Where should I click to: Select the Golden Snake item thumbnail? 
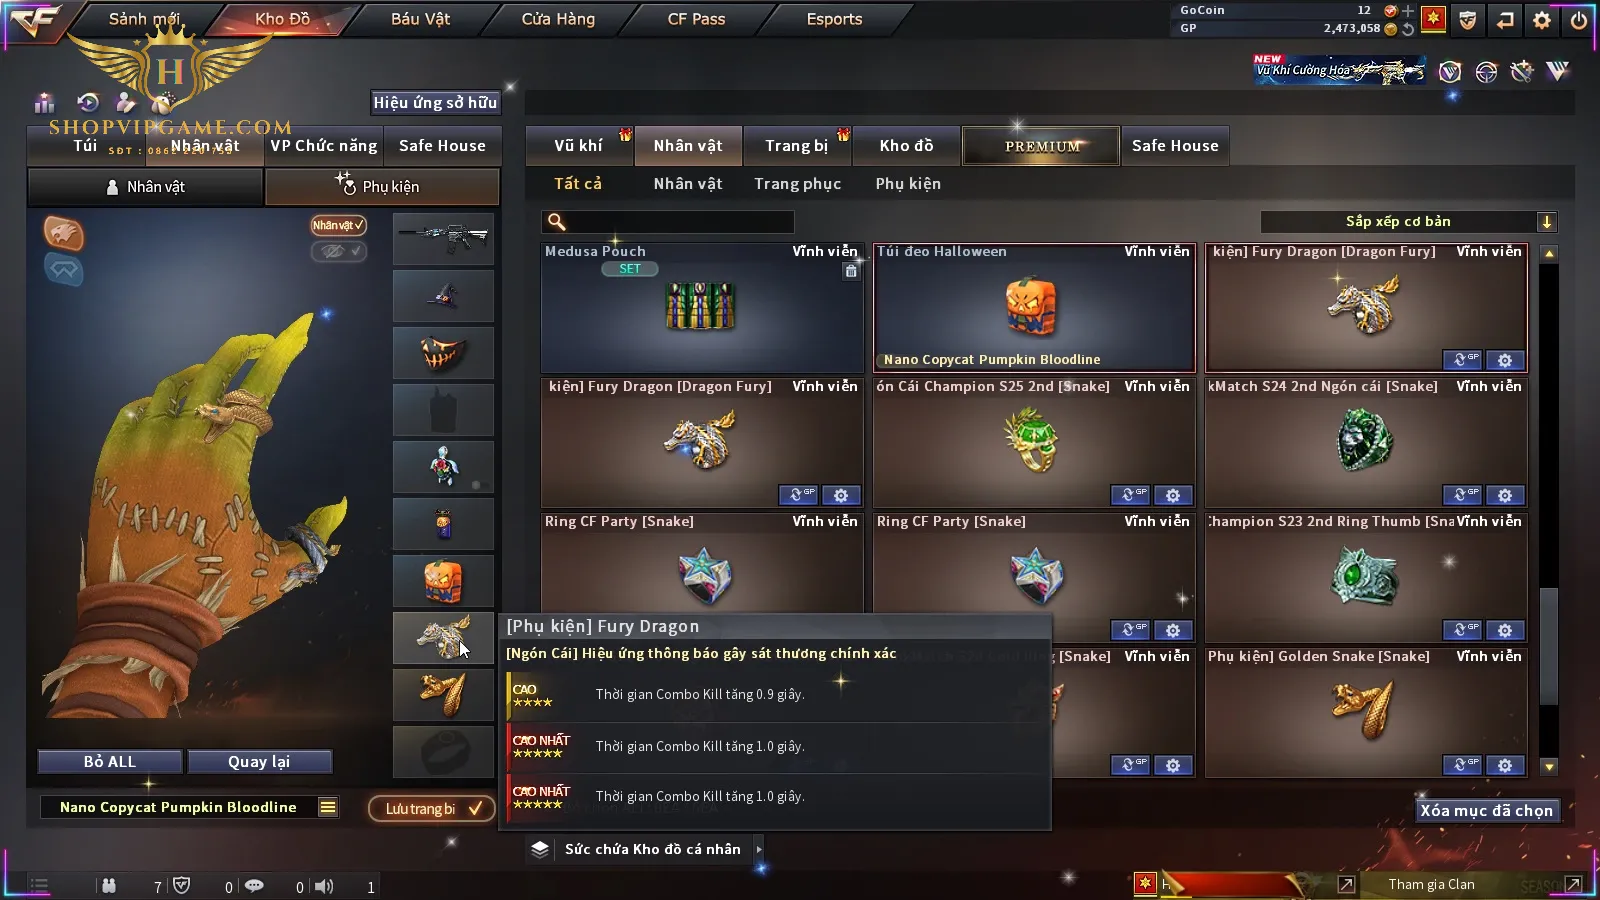tap(1364, 705)
